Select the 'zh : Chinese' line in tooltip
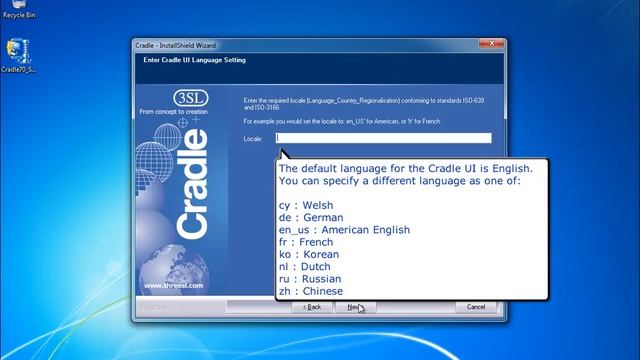 pyautogui.click(x=311, y=291)
